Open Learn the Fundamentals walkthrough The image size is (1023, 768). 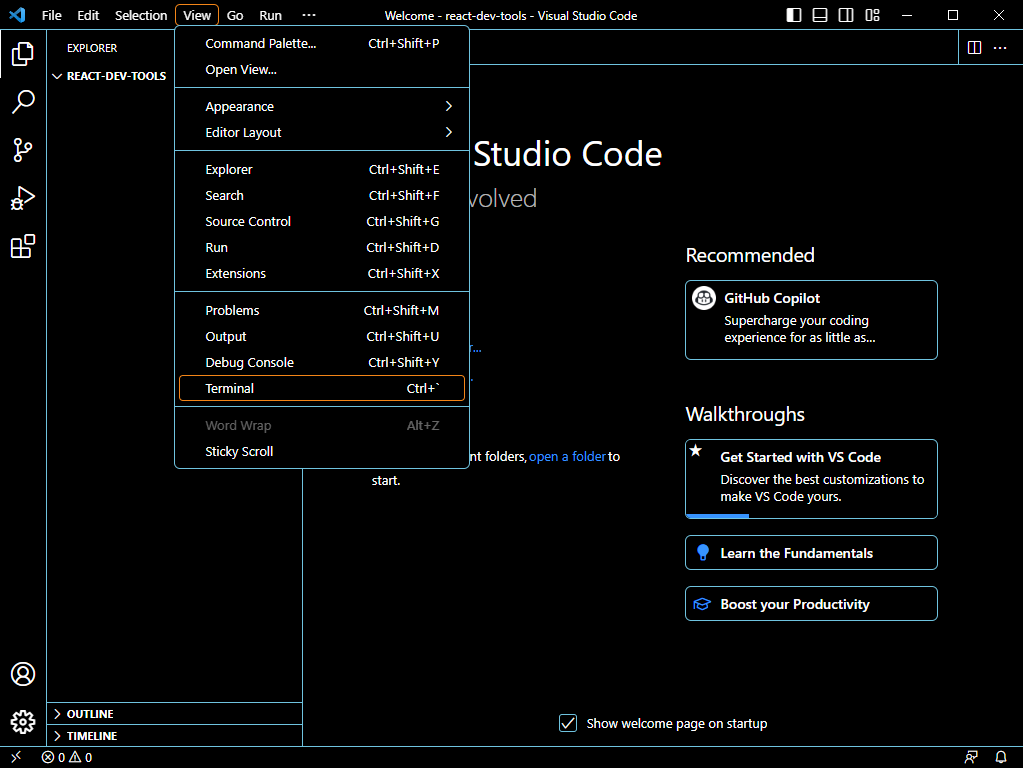click(811, 553)
